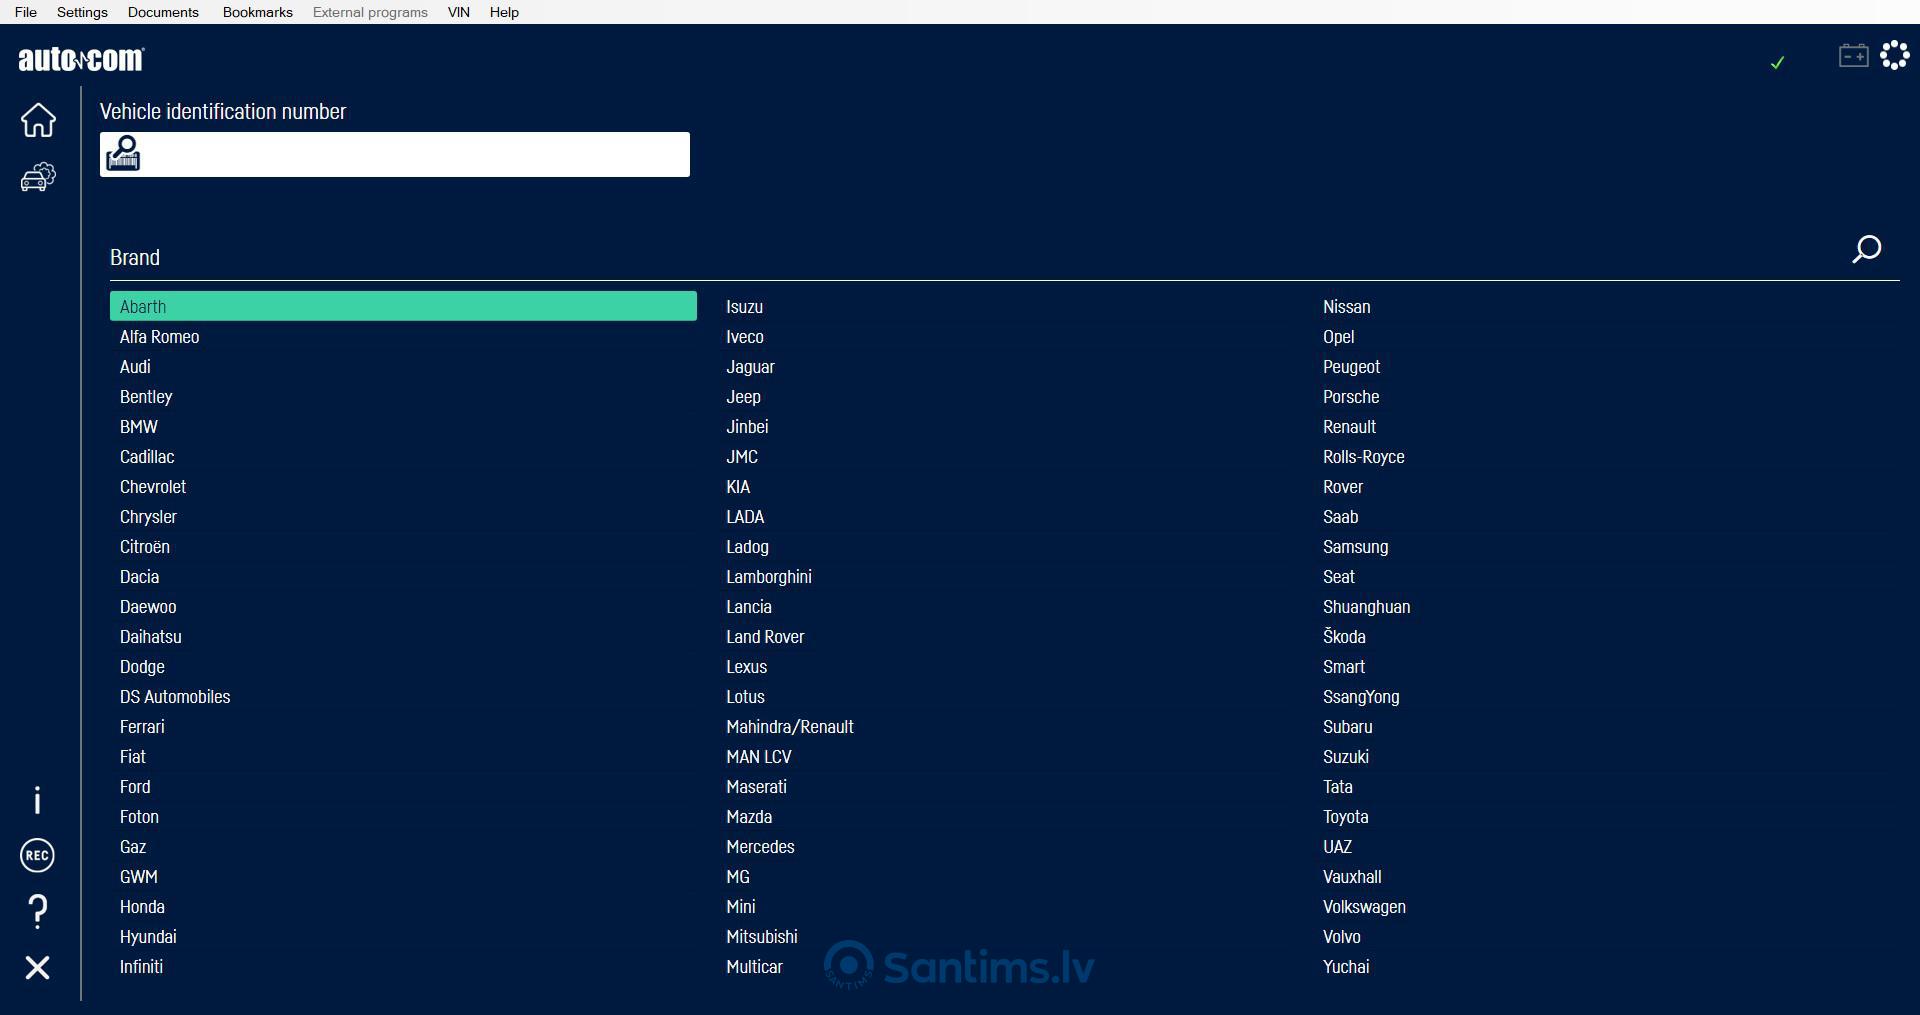Click the Vehicle identification number input field
This screenshot has width=1920, height=1015.
pyautogui.click(x=395, y=154)
